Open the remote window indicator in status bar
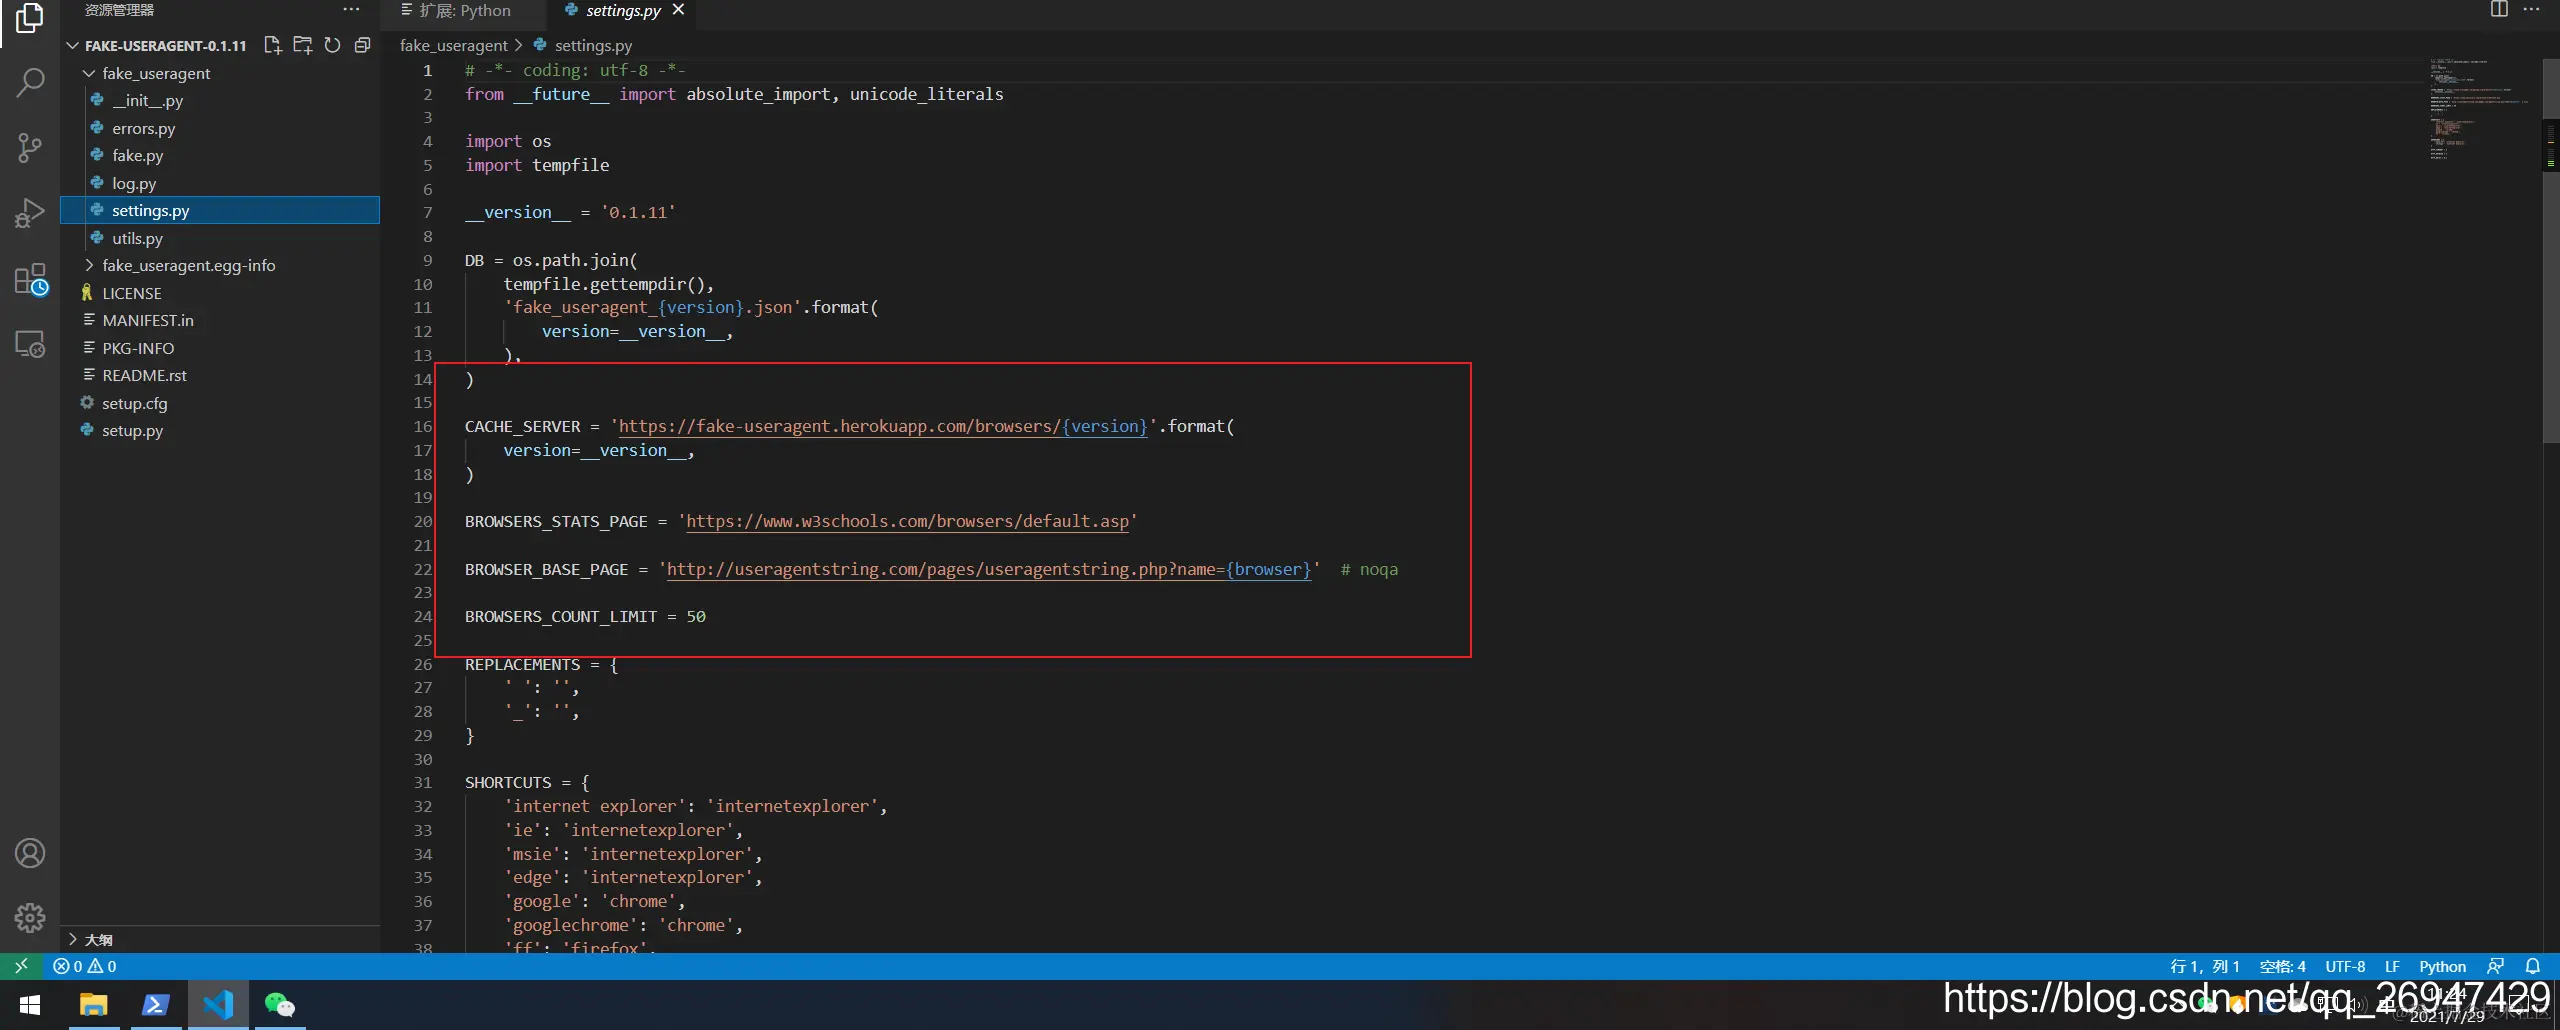The image size is (2560, 1030). [21, 966]
